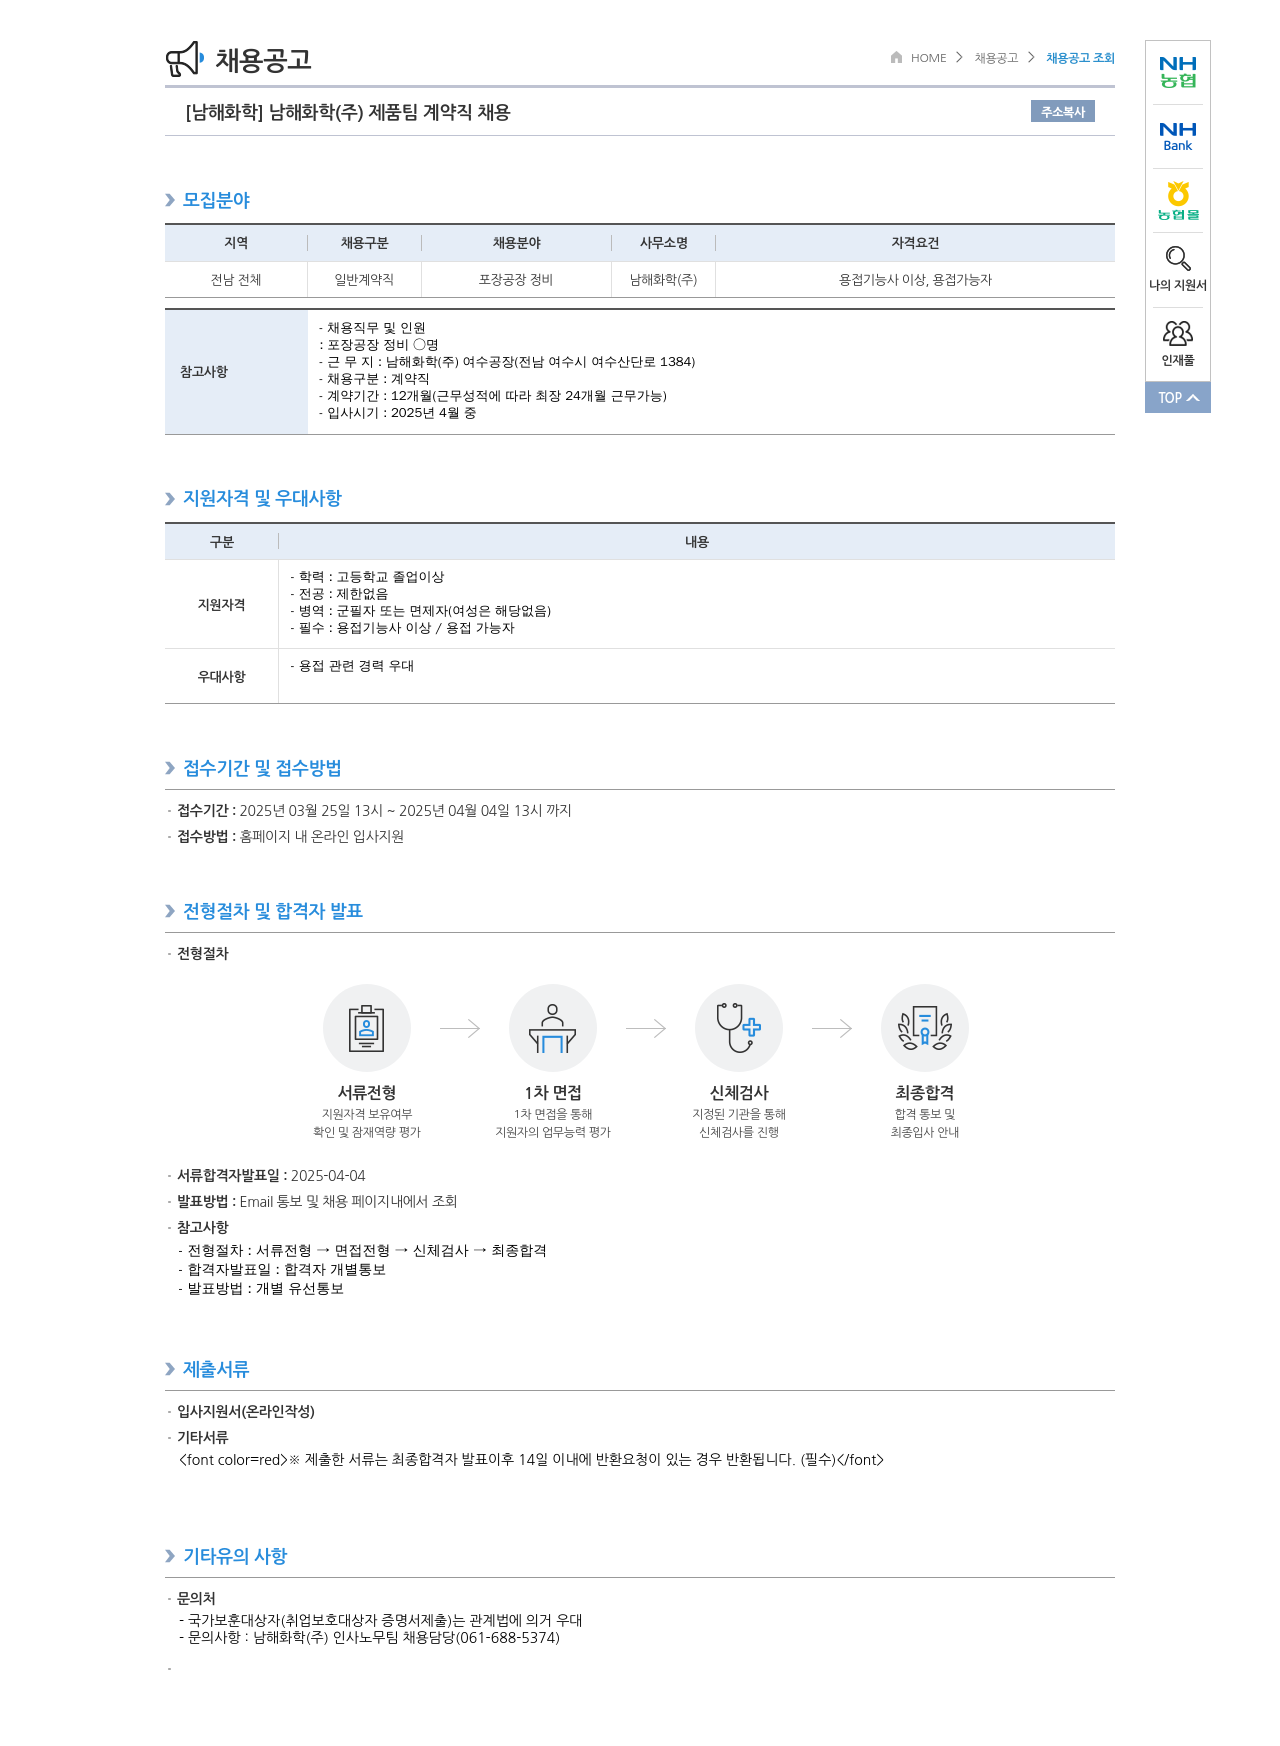Click the chevron beside 접수기간 및 접수방법
The width and height of the screenshot is (1280, 1746).
[170, 768]
